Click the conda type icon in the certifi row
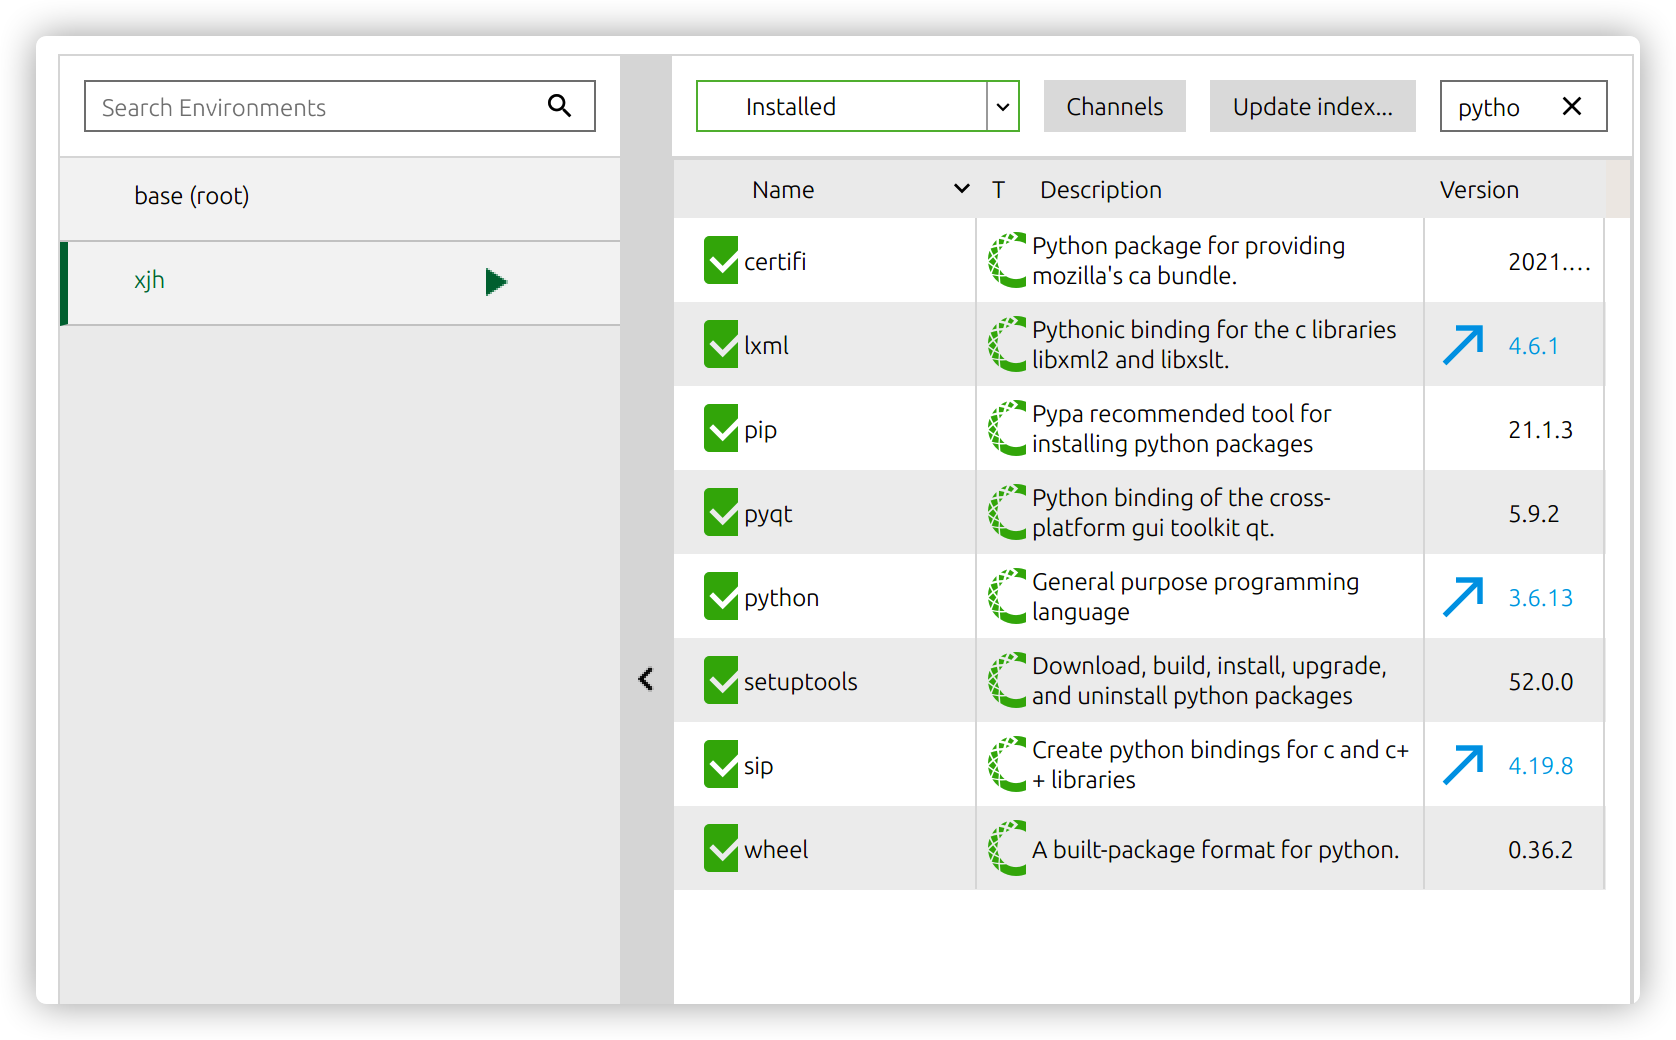 (1007, 260)
